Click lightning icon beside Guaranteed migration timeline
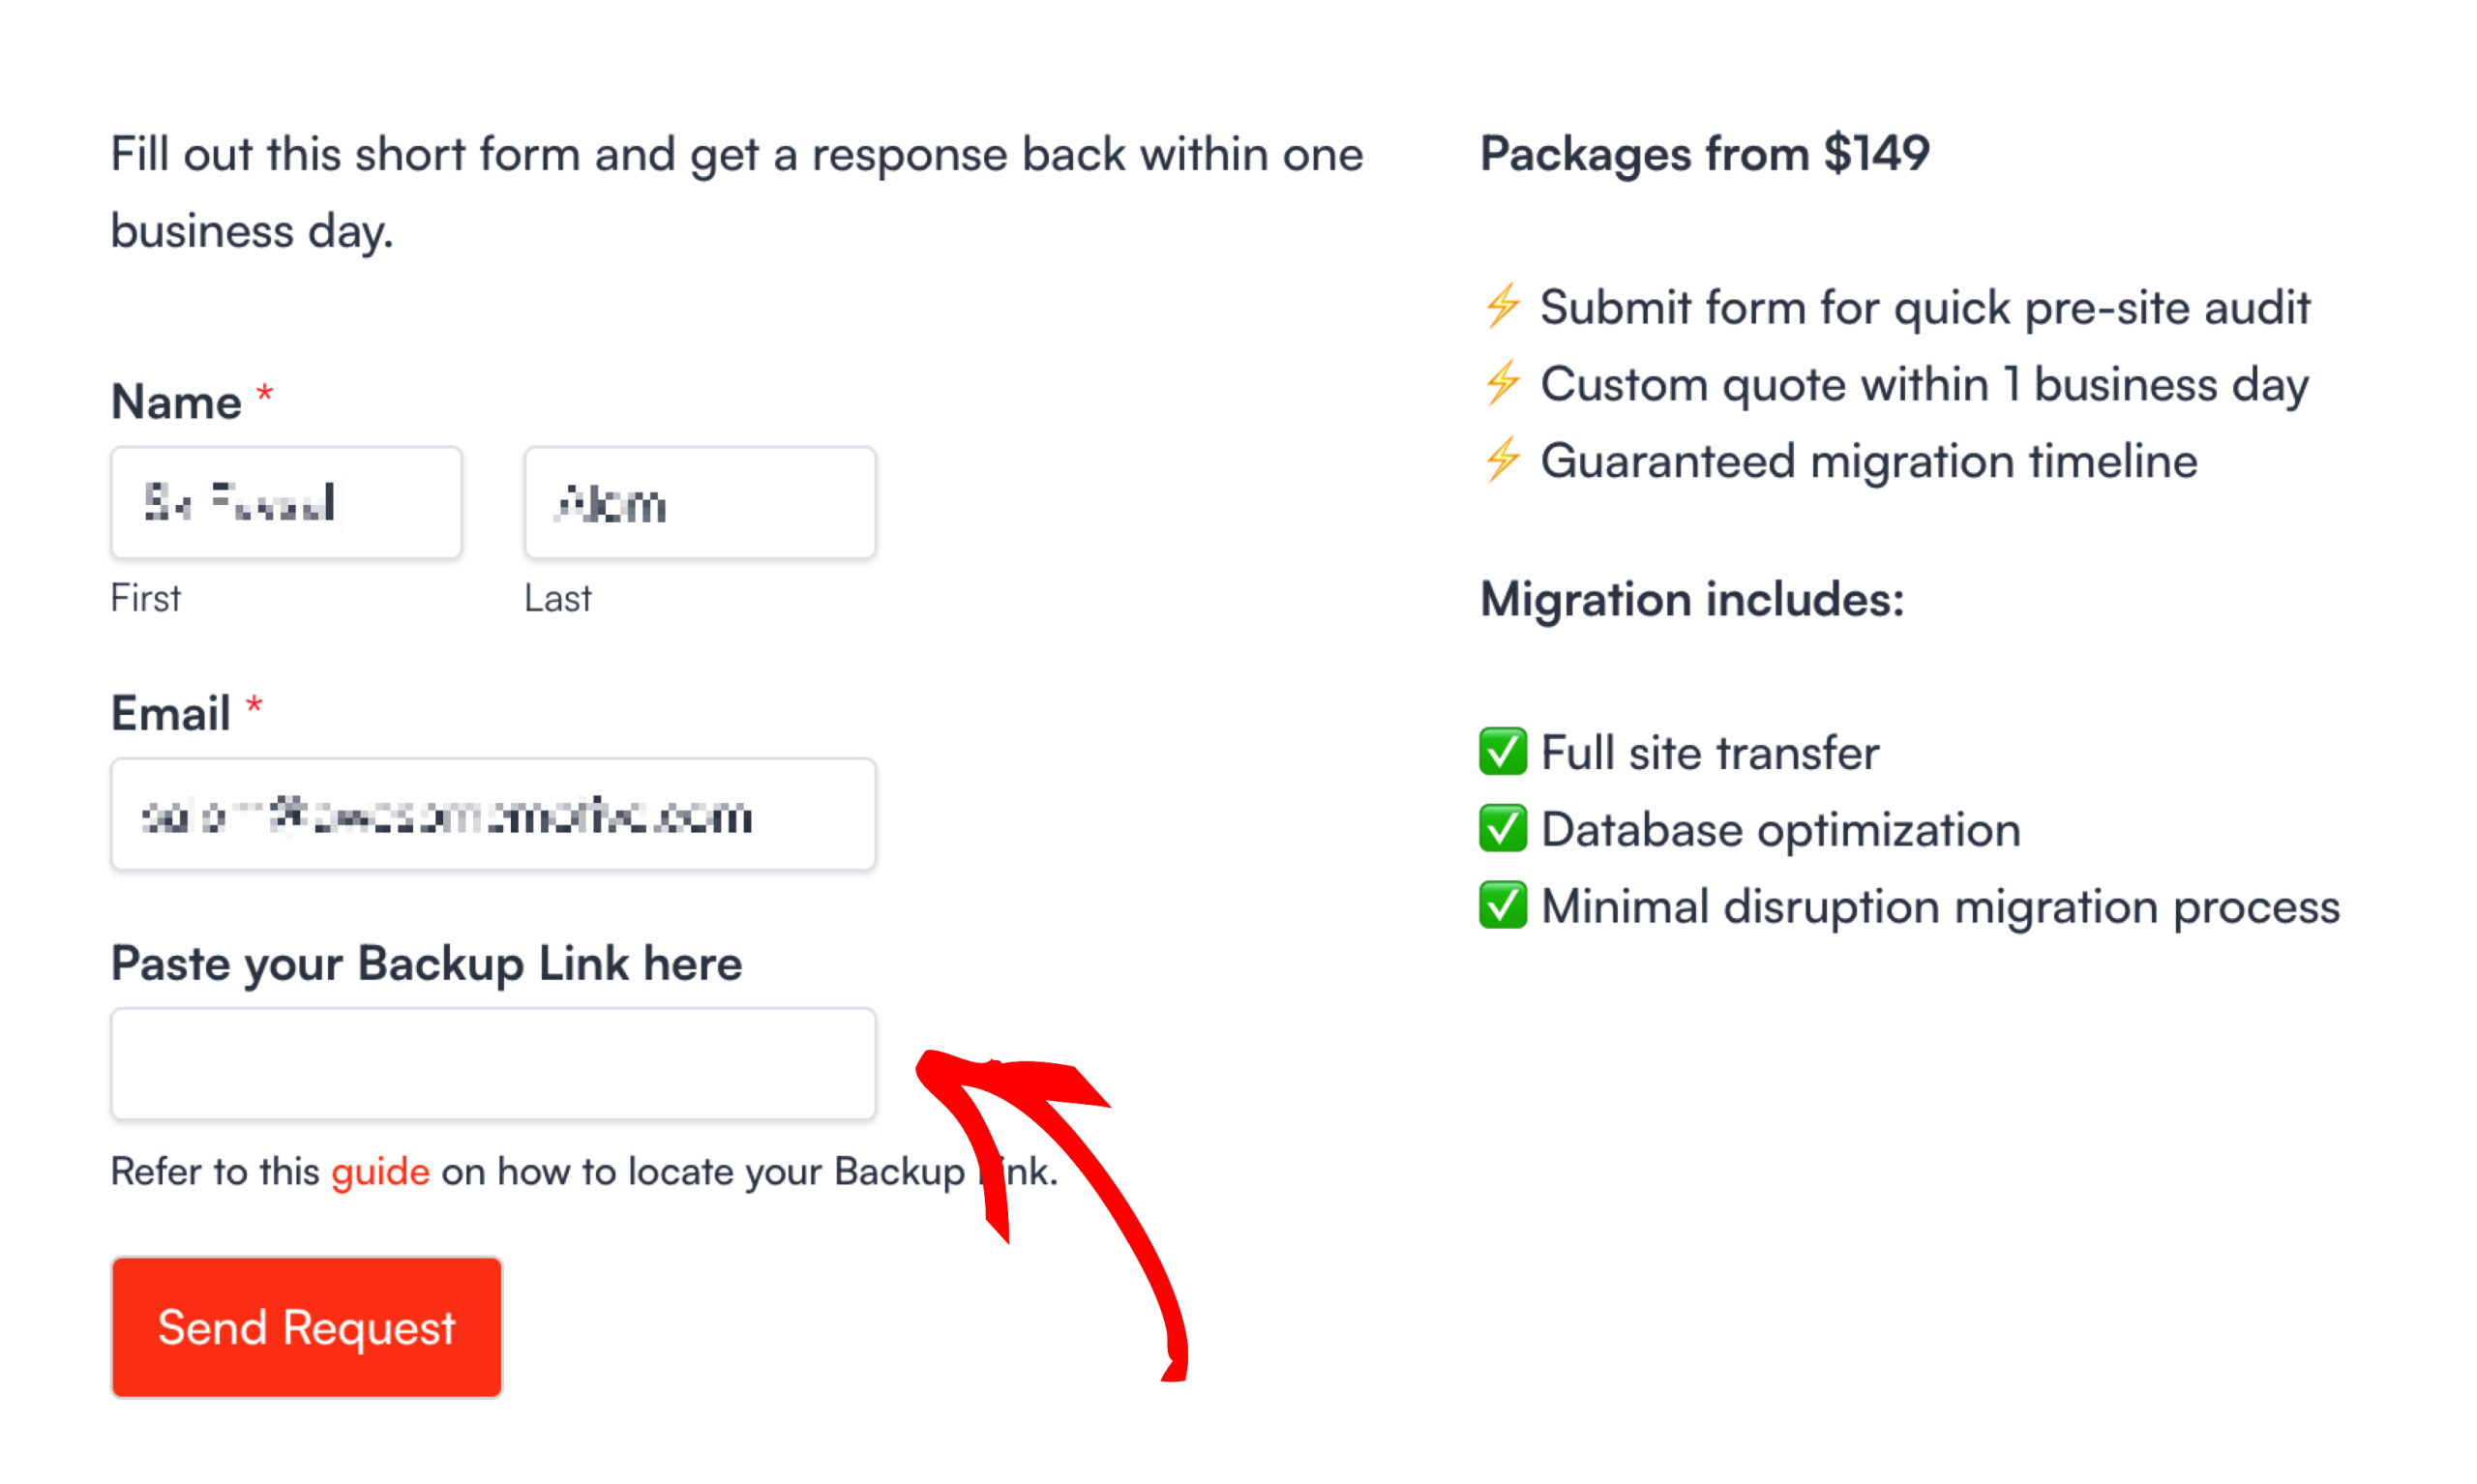Image resolution: width=2477 pixels, height=1484 pixels. (1501, 460)
